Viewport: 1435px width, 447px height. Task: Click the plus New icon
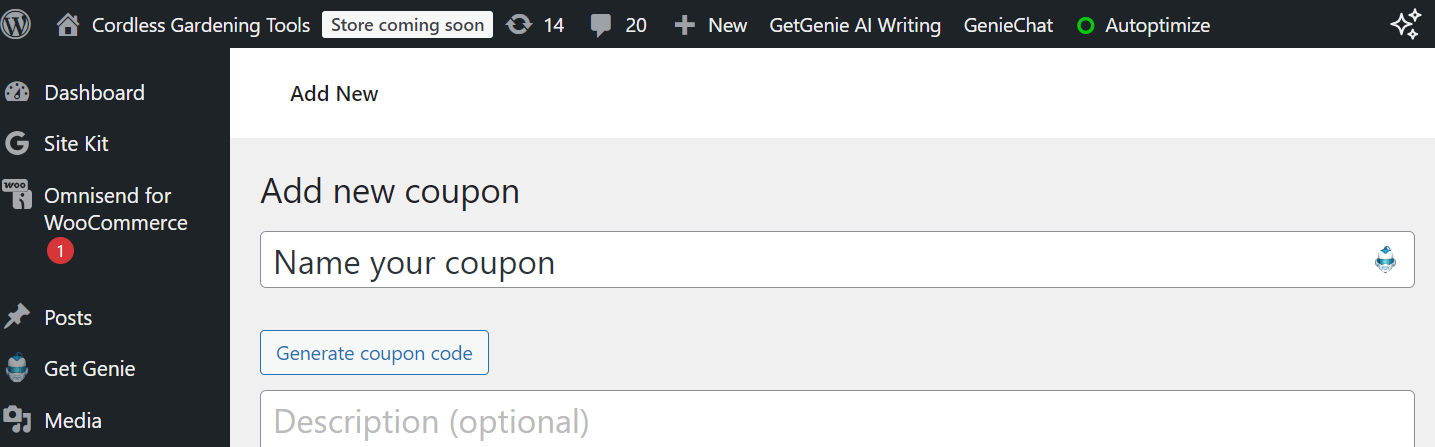point(684,25)
